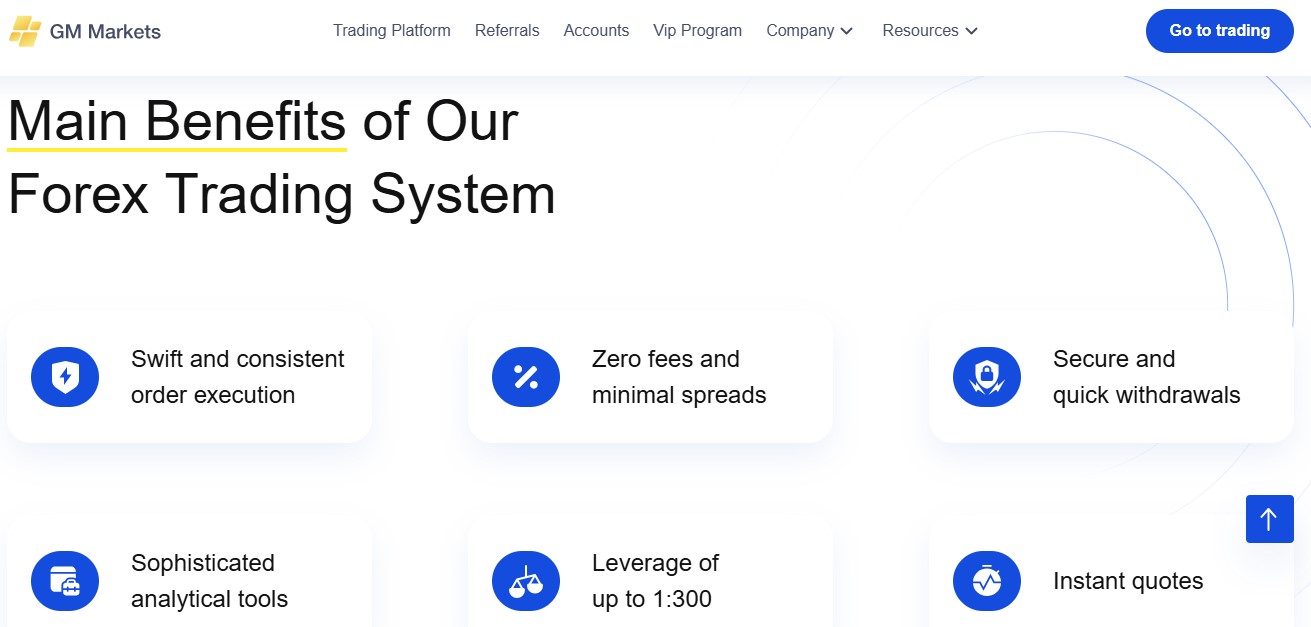Click the shield lightning order execution icon
The width and height of the screenshot is (1311, 627).
click(x=65, y=377)
